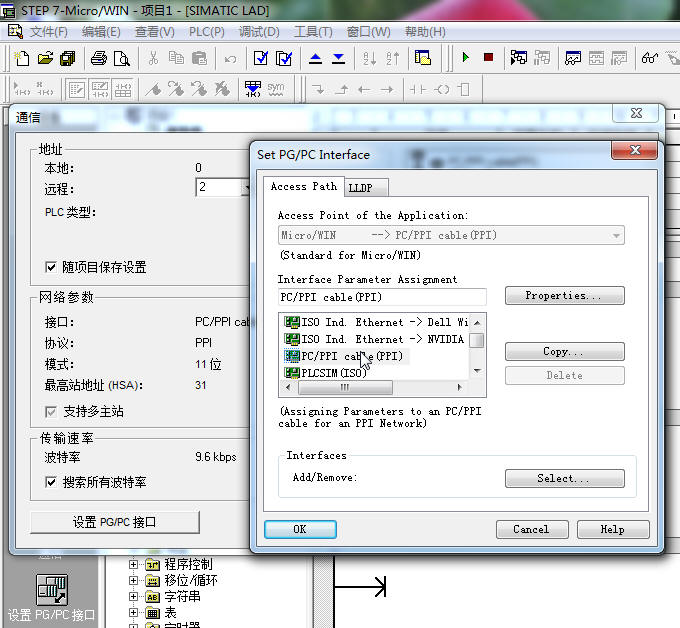The image size is (680, 628).
Task: Click the Options icon beside sort buttons
Action: (x=422, y=58)
